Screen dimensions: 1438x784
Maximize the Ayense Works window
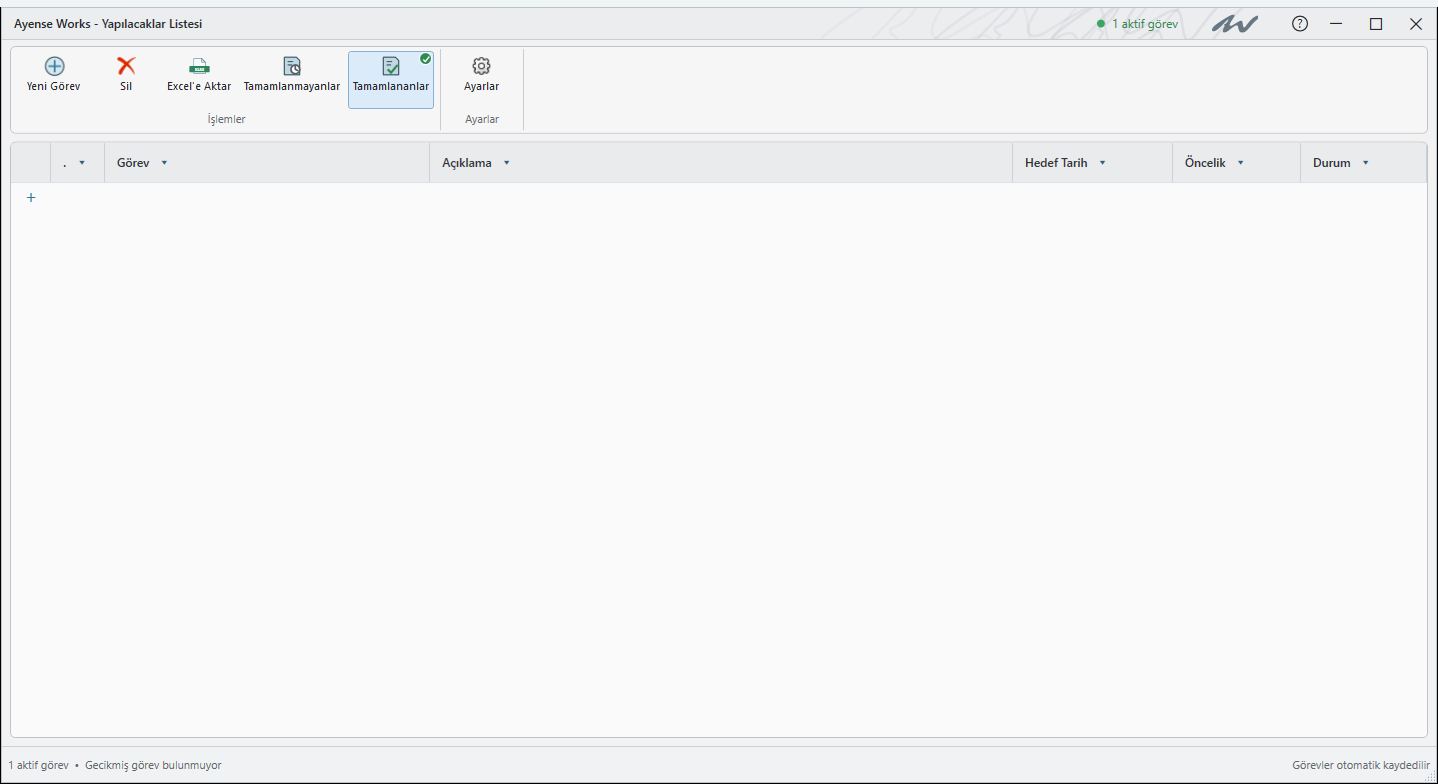click(1376, 24)
